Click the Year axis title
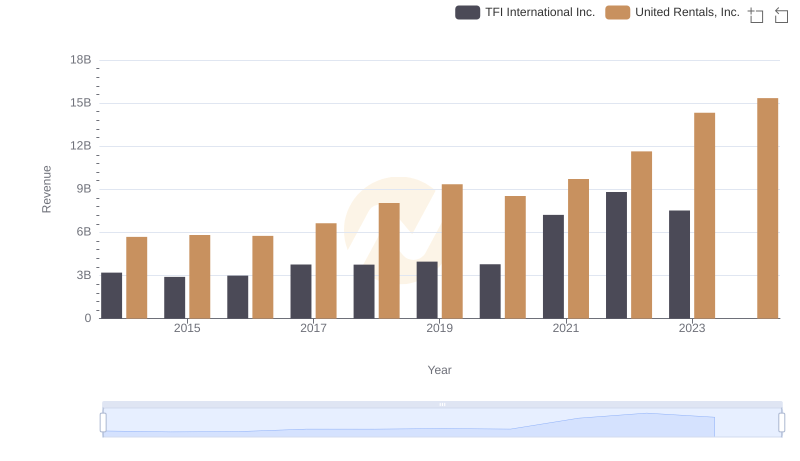This screenshot has width=800, height=461. 439,370
